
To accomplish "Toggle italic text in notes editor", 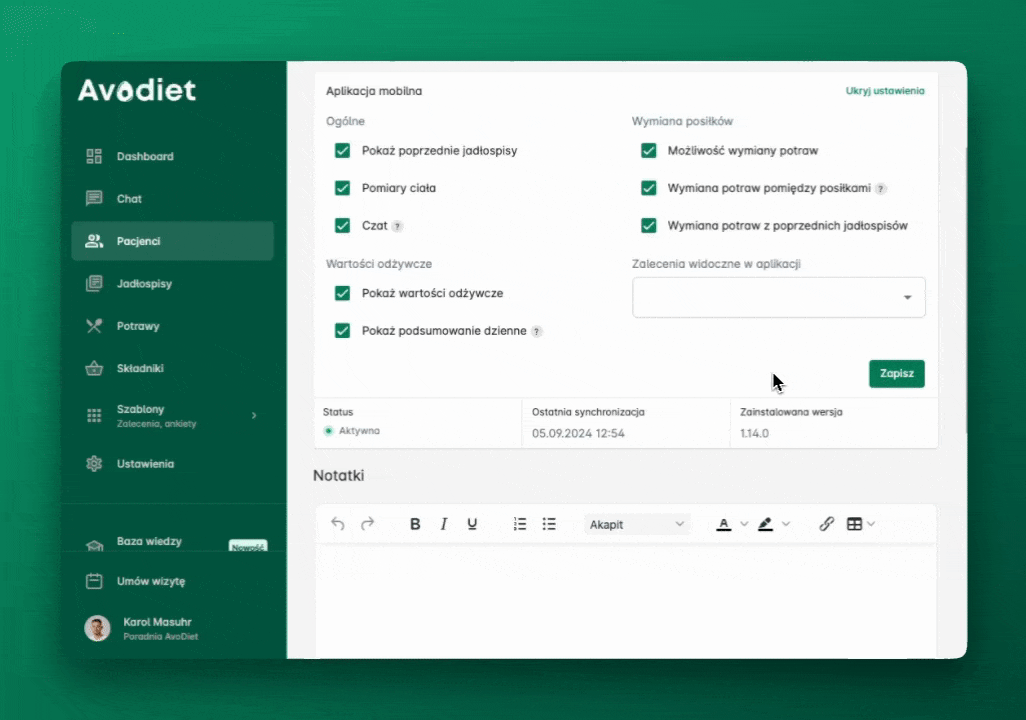I will point(444,524).
